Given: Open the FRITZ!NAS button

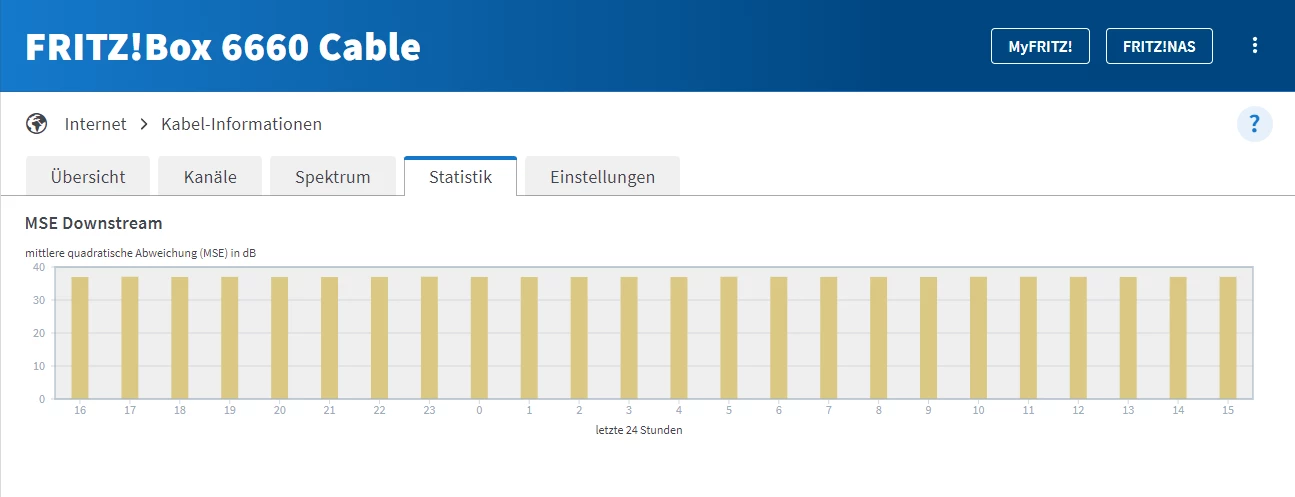Looking at the screenshot, I should click(1159, 46).
